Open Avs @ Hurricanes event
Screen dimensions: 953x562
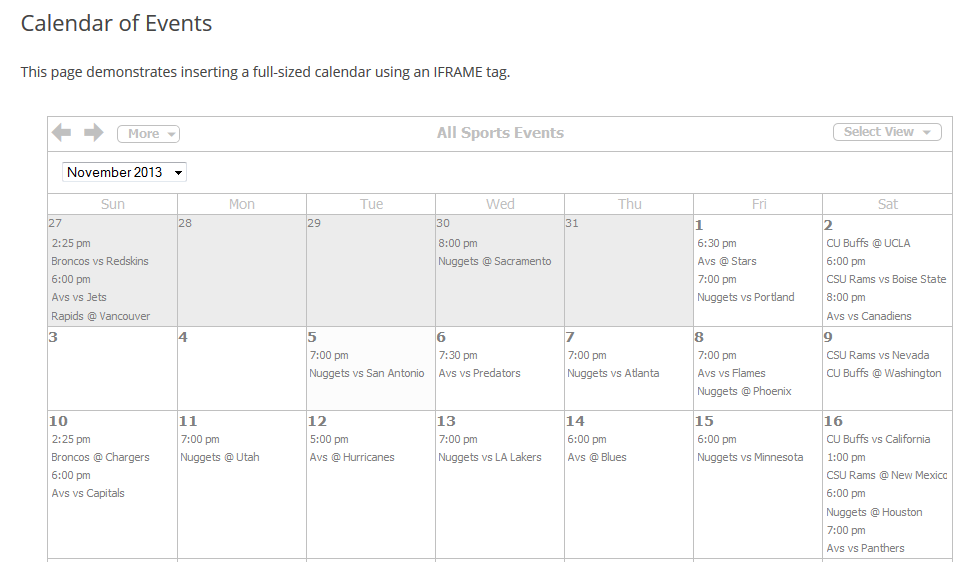tap(352, 457)
